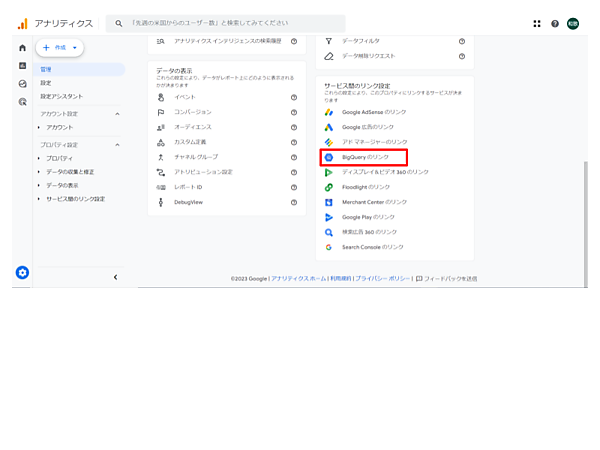Open Google AdSense のリンク
Image resolution: width=600 pixels, height=450 pixels.
[374, 112]
